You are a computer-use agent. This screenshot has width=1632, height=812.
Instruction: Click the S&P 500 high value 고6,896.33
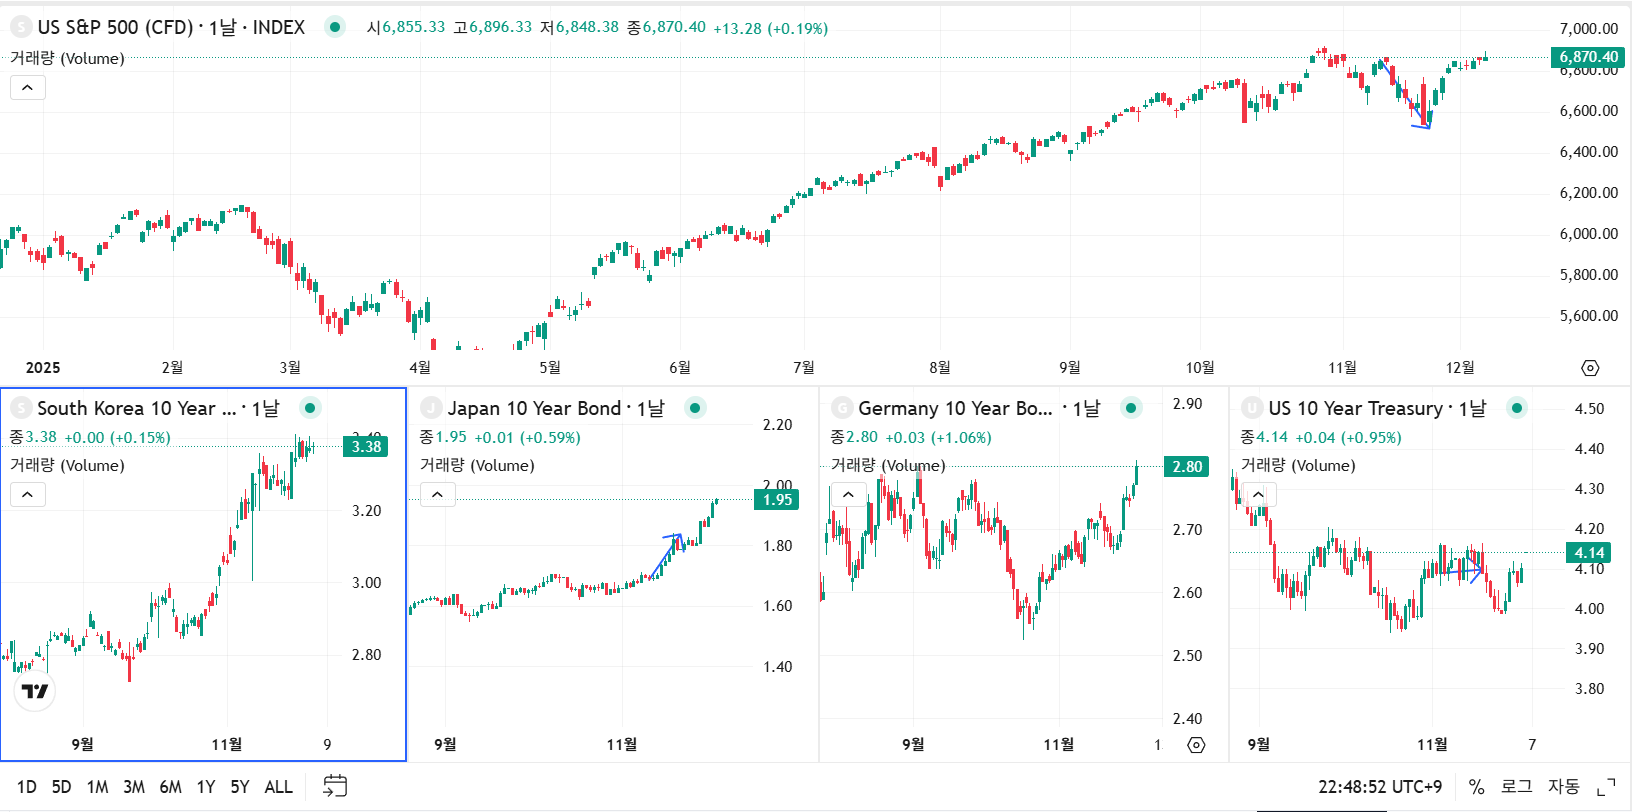492,27
